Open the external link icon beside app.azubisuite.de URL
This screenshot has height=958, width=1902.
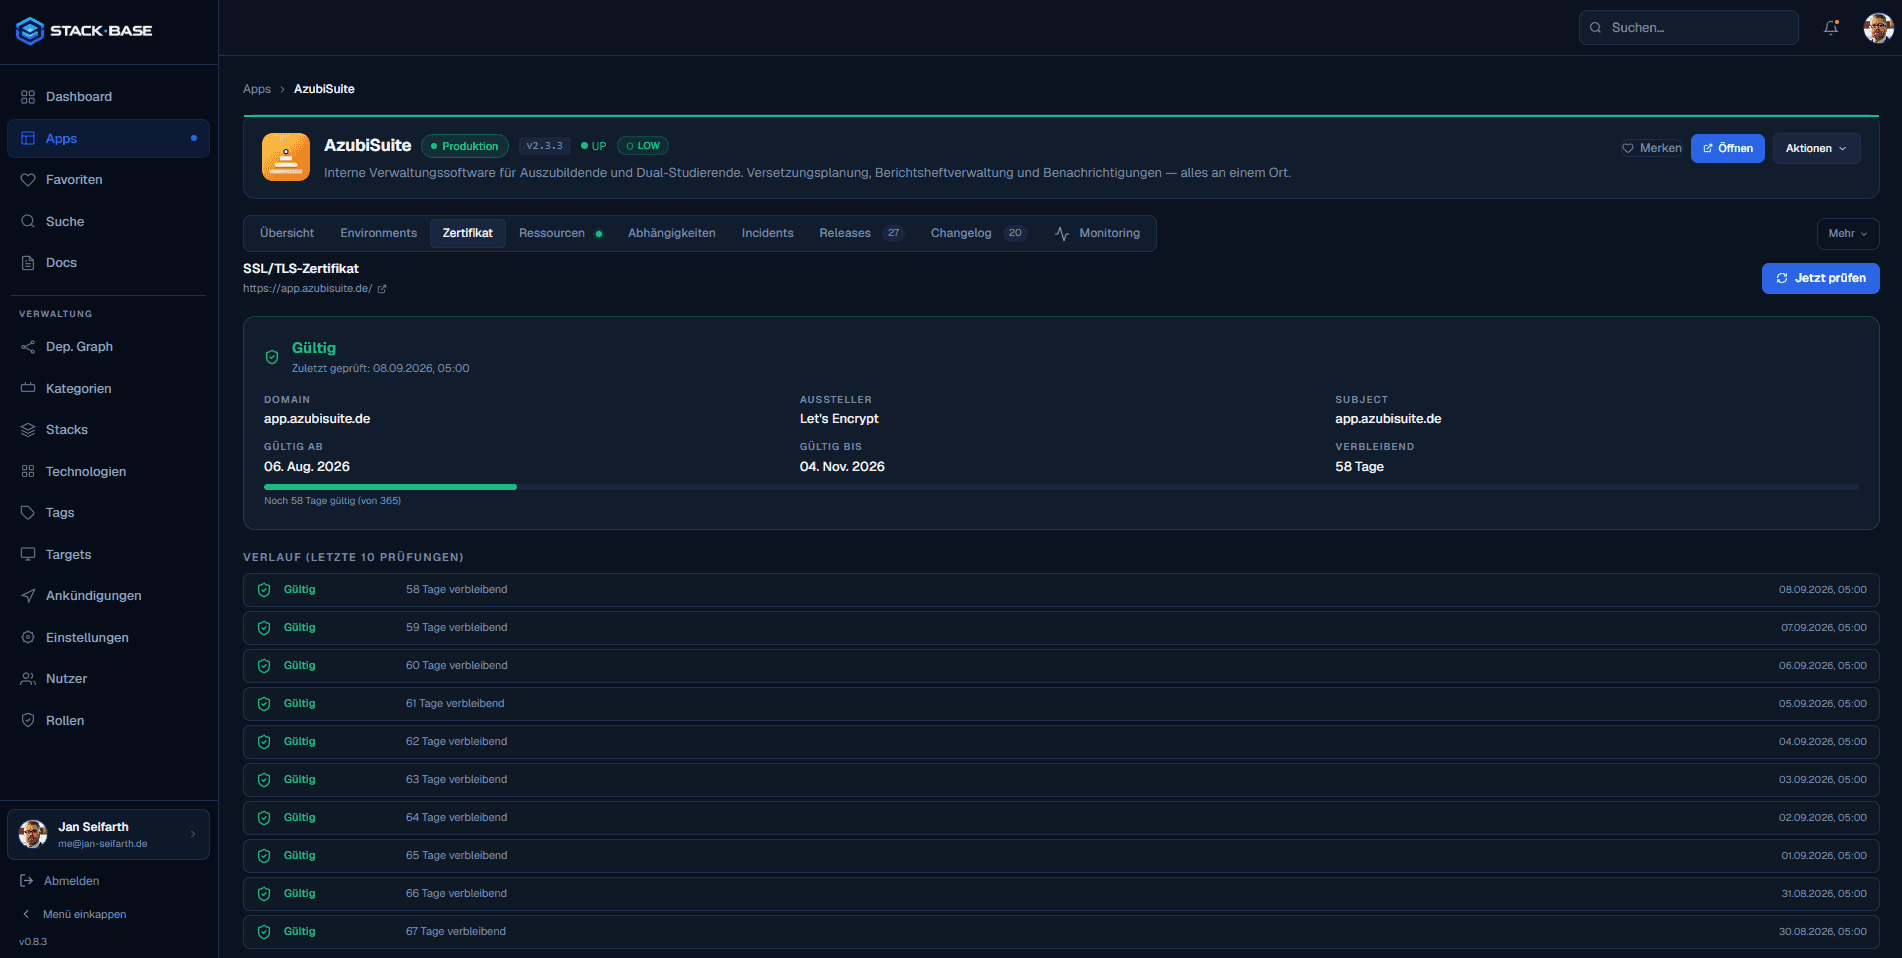(x=382, y=289)
